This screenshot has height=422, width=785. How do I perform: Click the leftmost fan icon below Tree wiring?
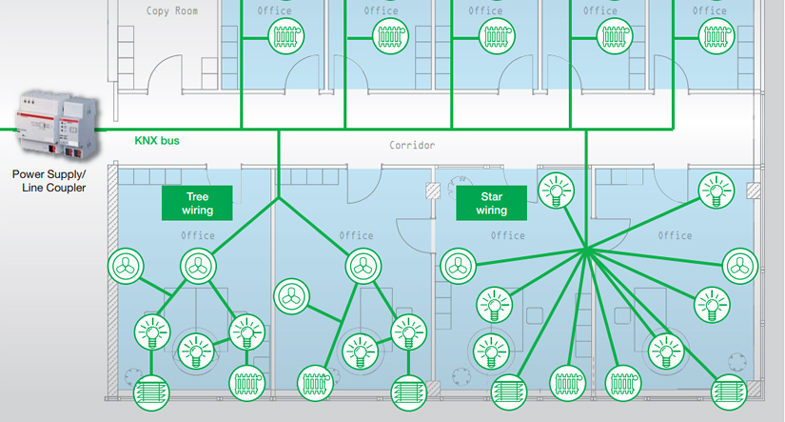[x=126, y=266]
